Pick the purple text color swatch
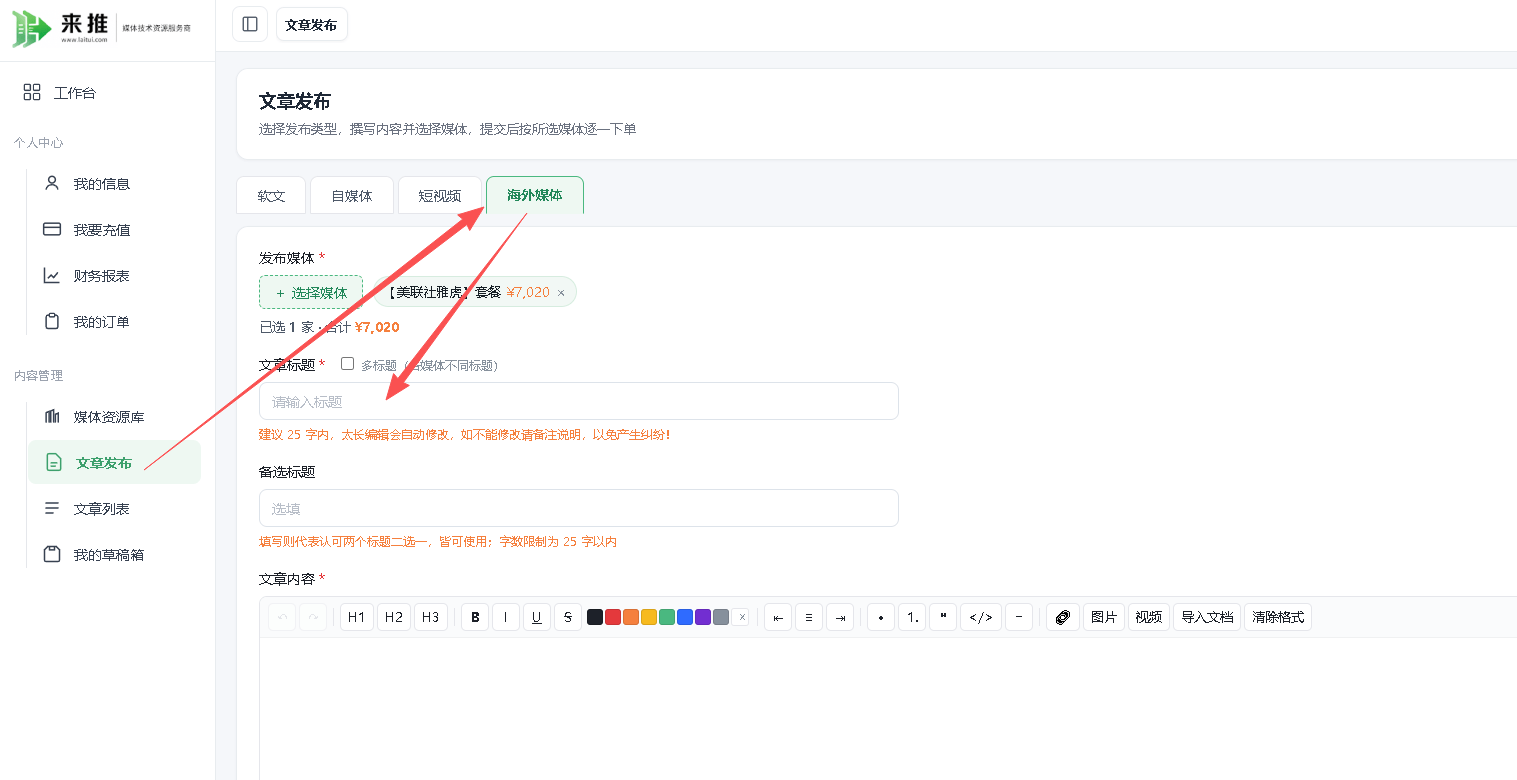The width and height of the screenshot is (1517, 780). click(x=703, y=617)
